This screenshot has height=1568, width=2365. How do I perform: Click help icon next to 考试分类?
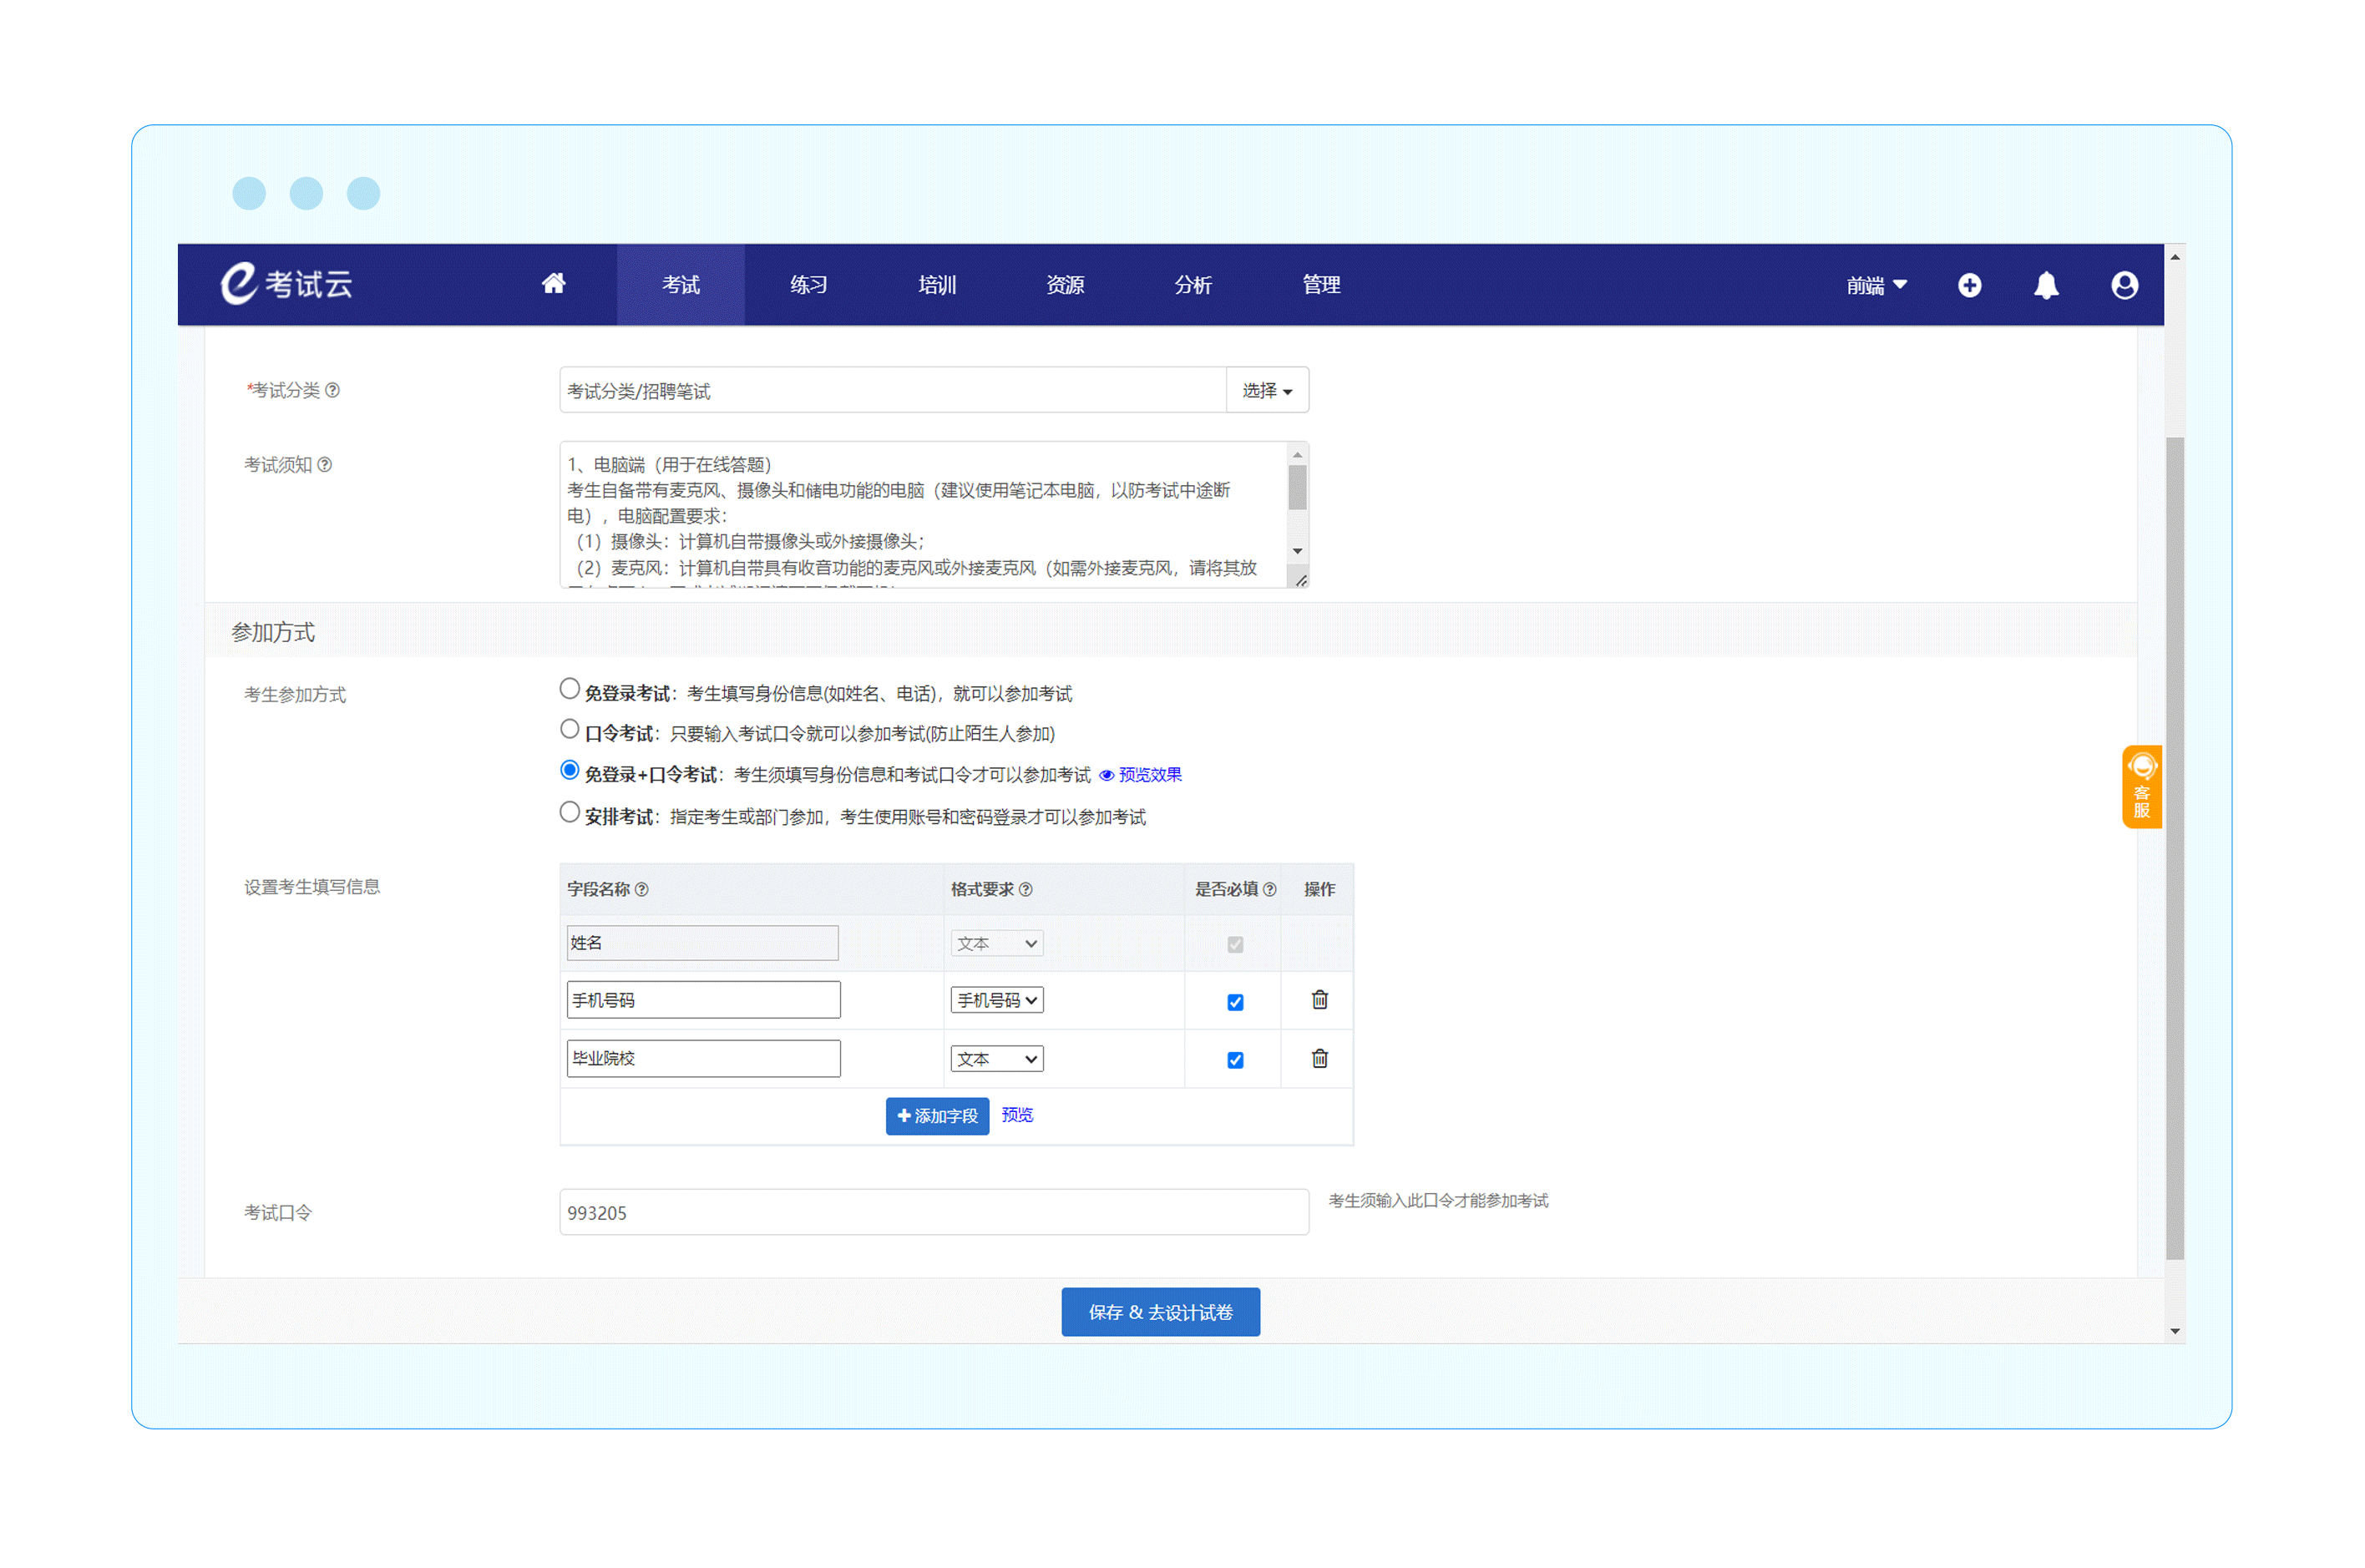point(333,390)
